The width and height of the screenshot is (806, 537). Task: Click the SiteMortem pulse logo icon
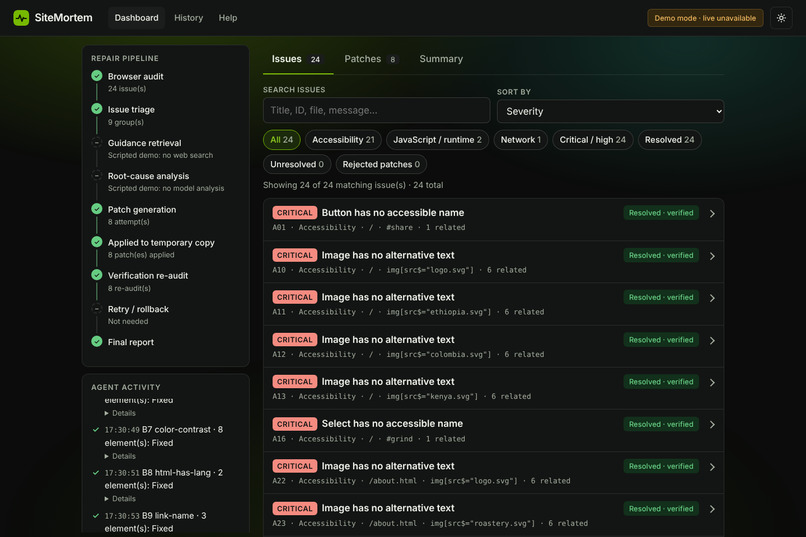(x=21, y=18)
